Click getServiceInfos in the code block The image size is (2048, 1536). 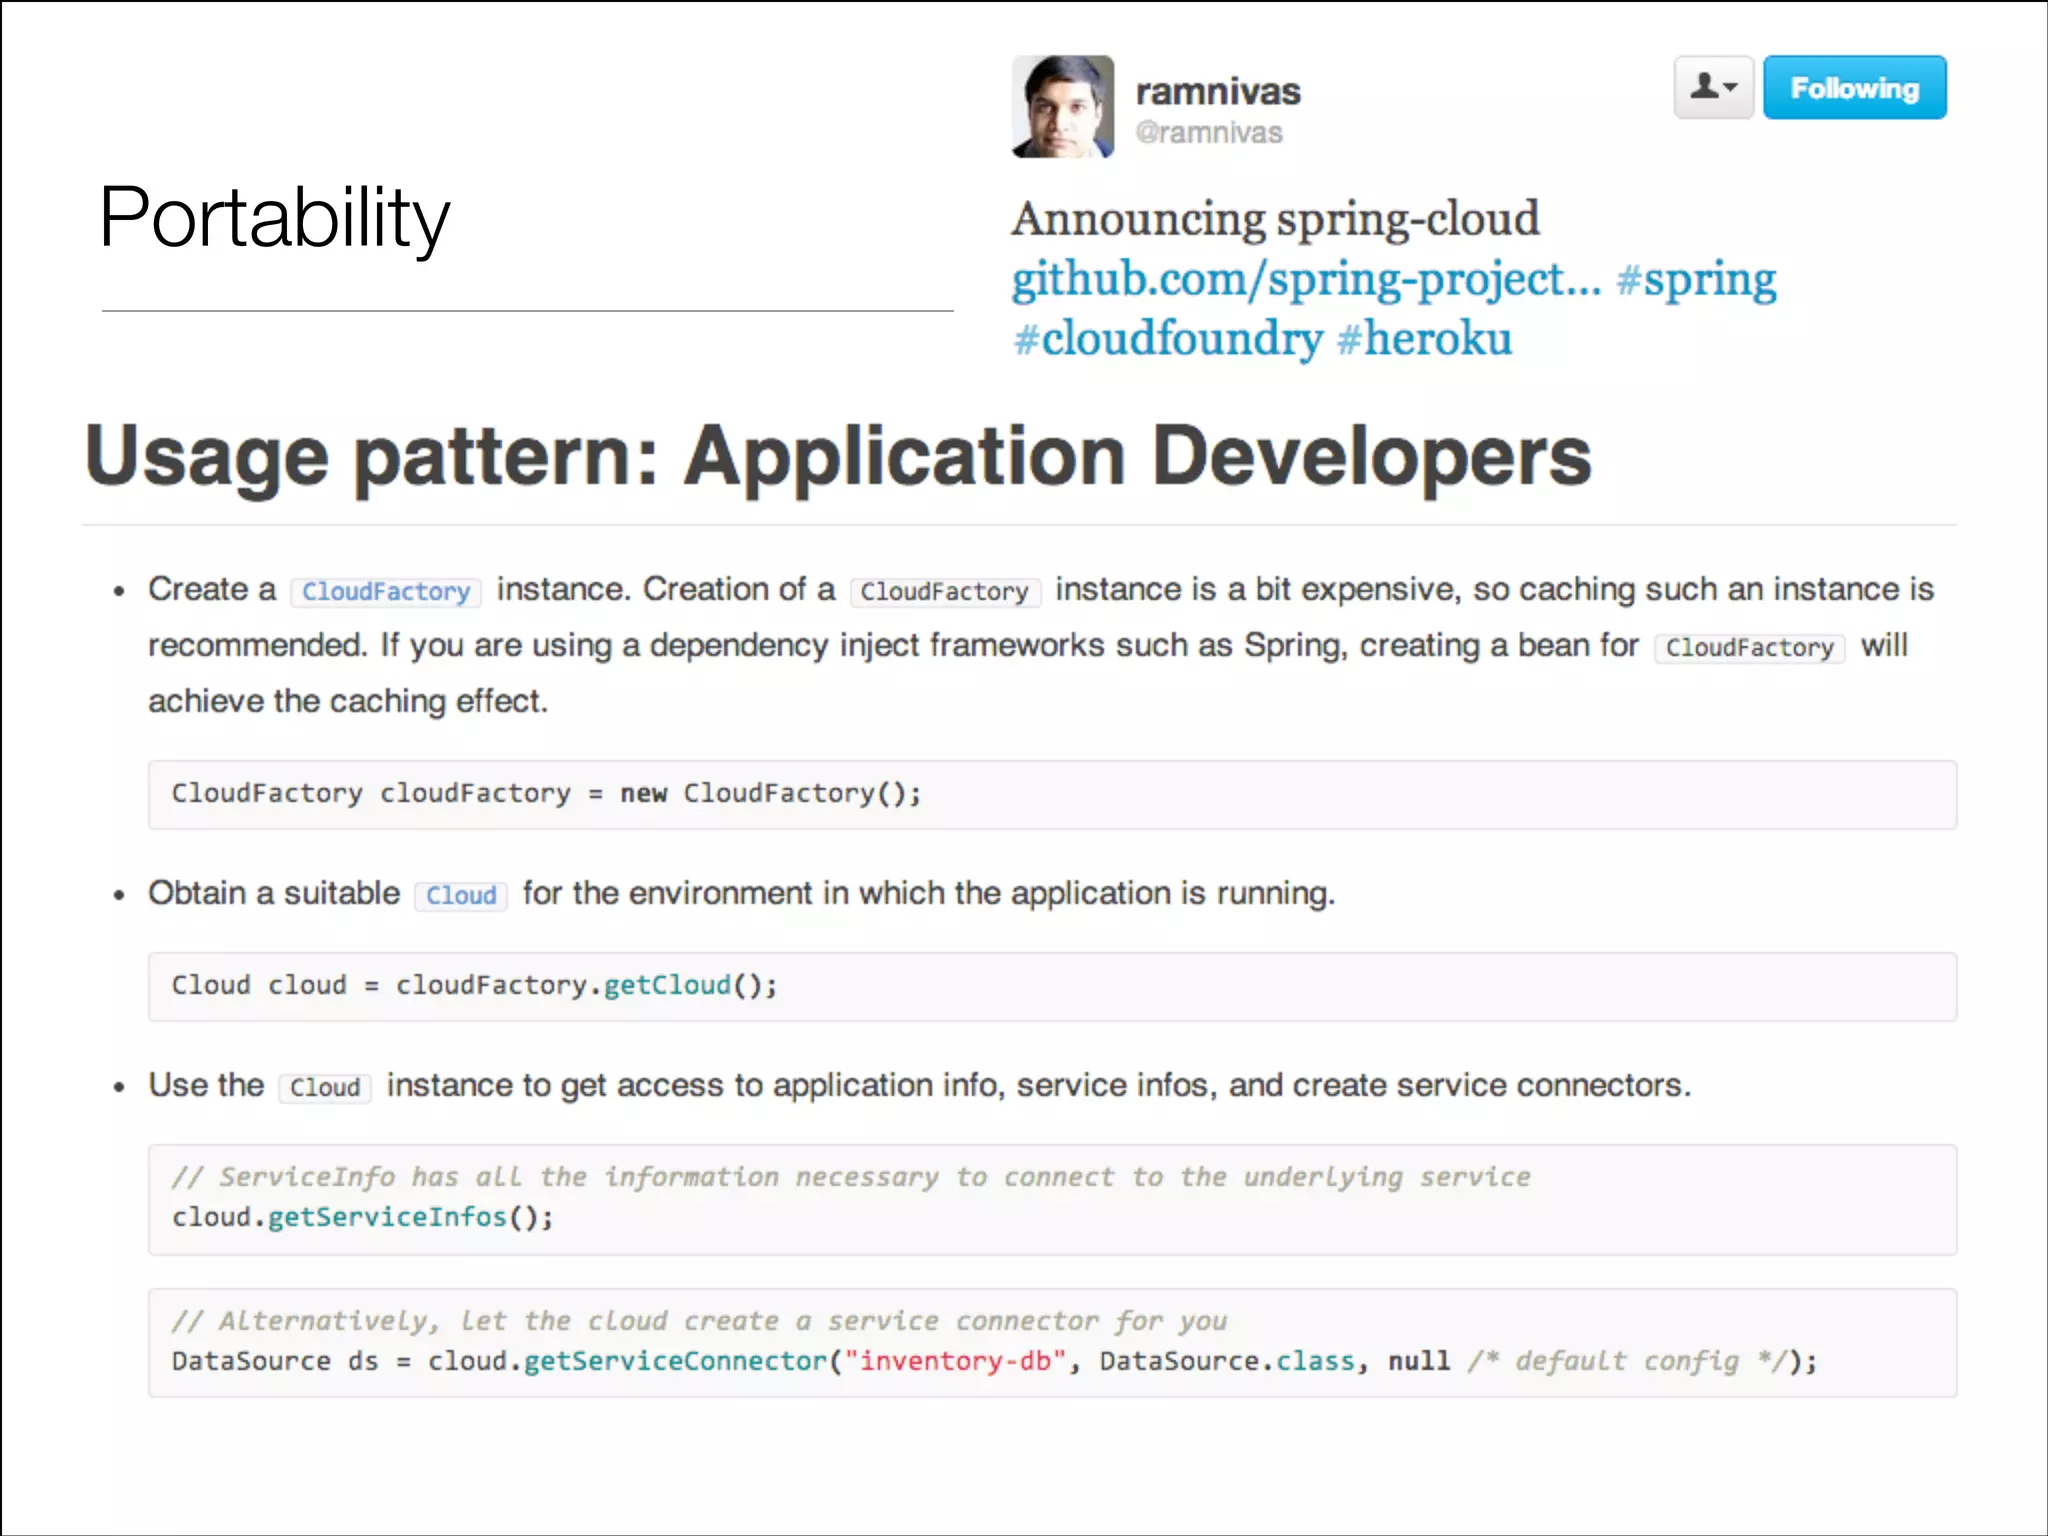coord(387,1217)
